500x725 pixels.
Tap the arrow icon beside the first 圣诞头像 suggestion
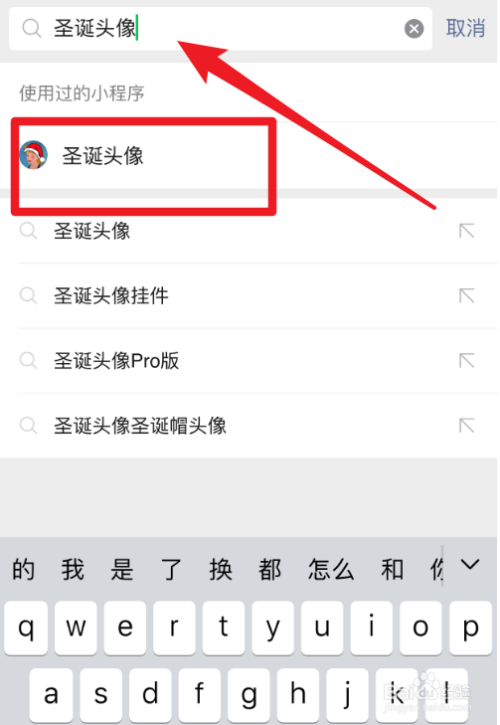[467, 231]
